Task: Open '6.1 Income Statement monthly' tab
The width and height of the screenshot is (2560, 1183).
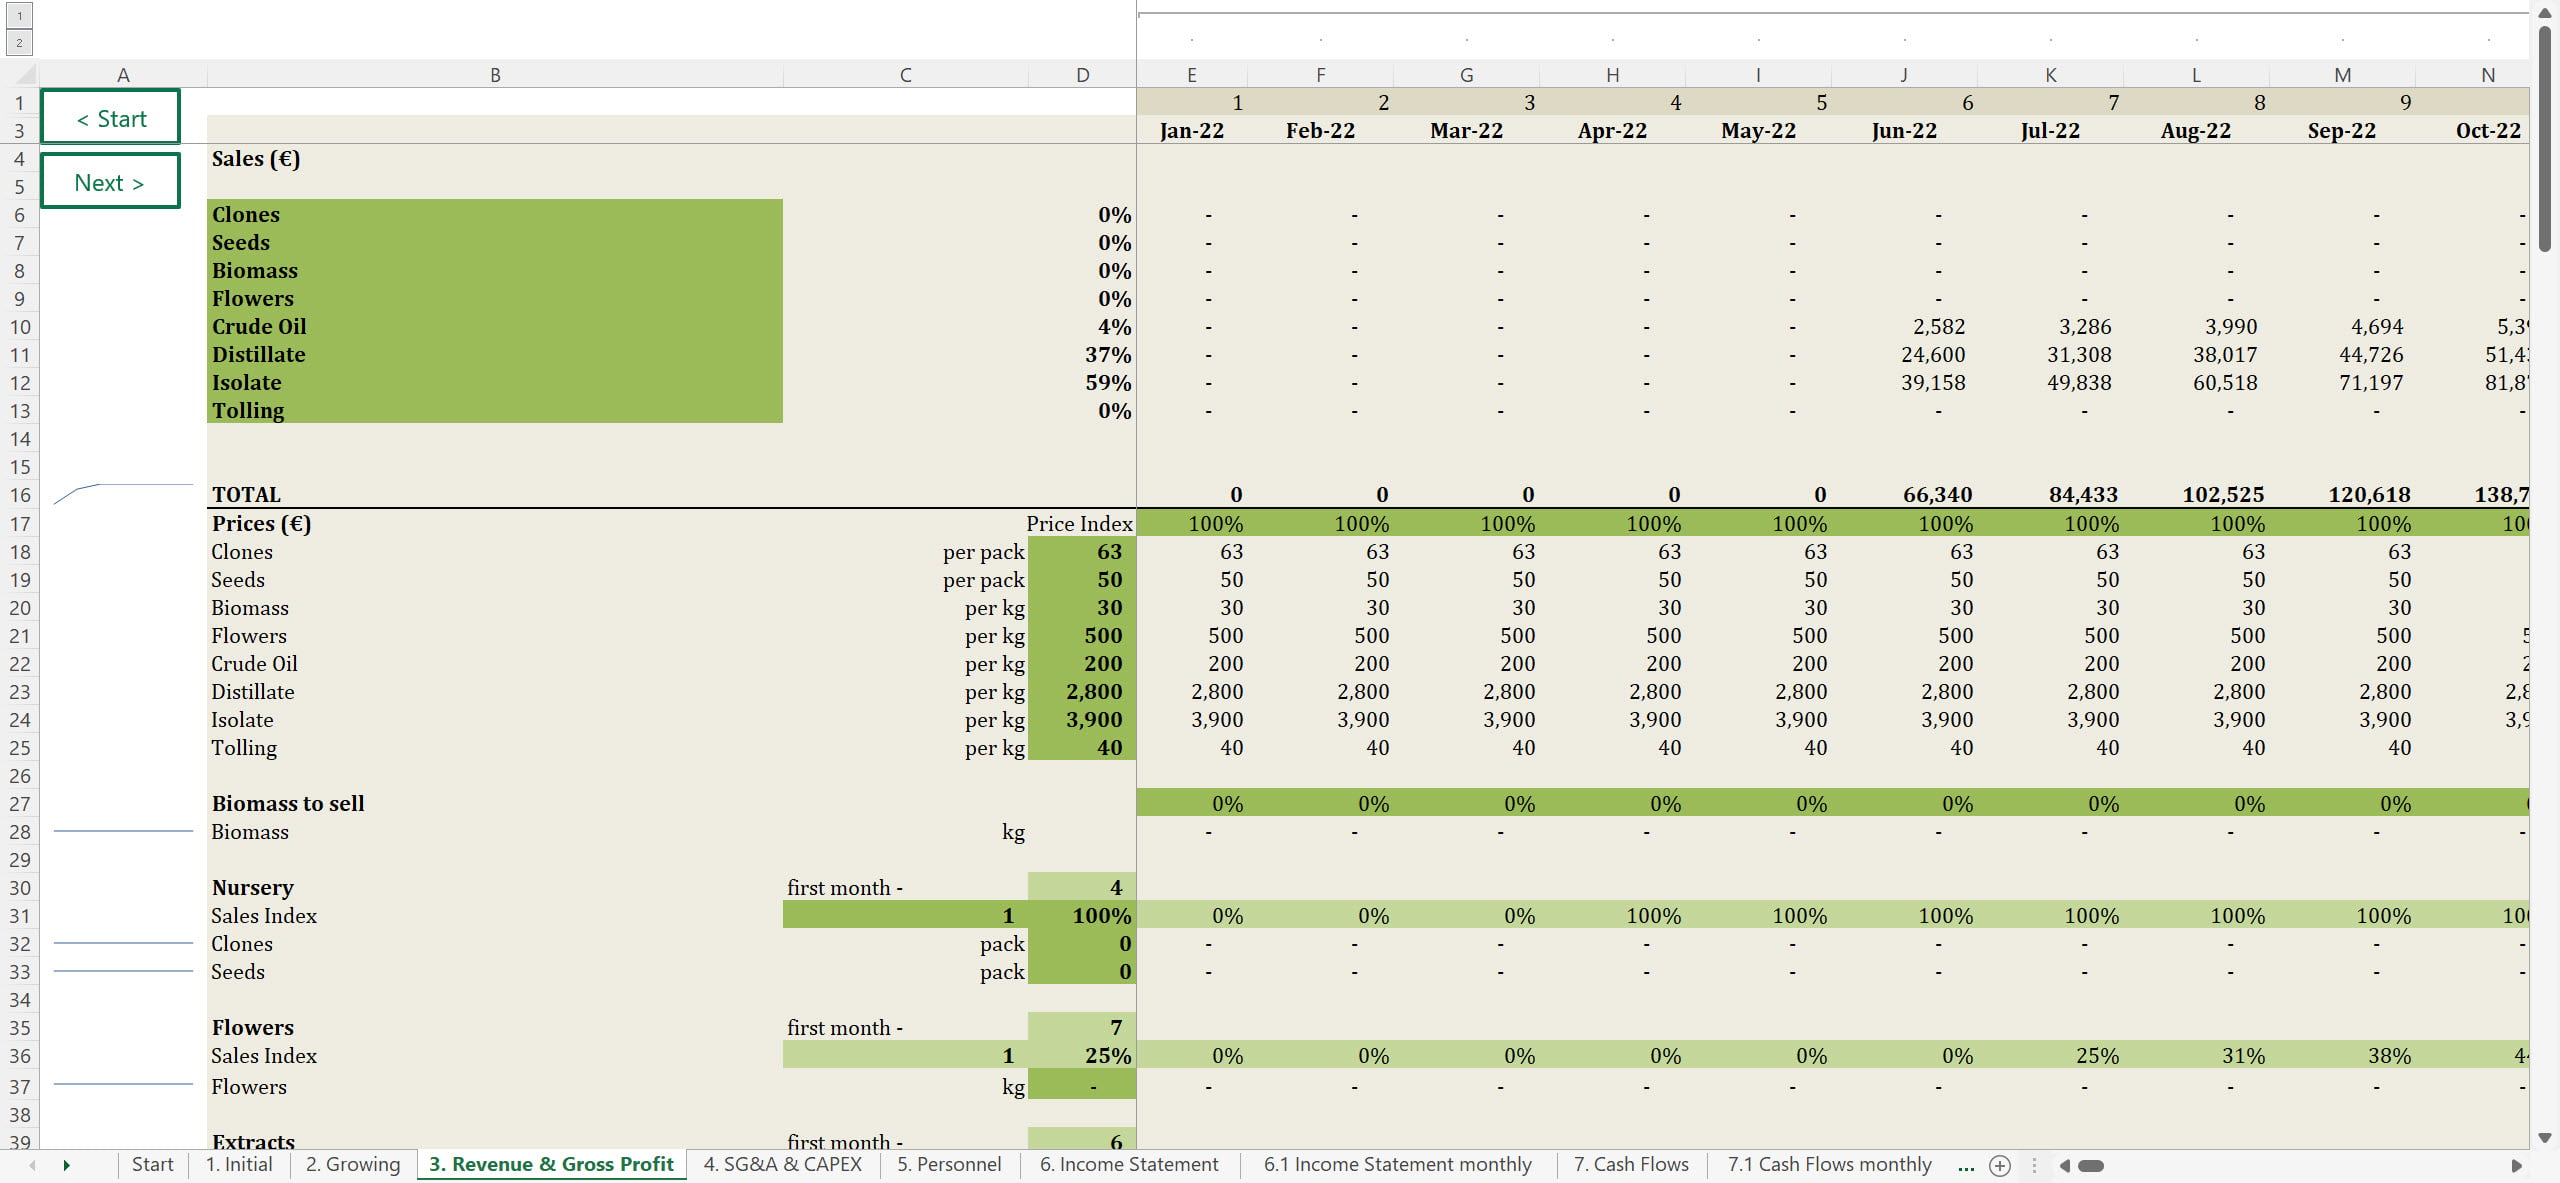Action: (x=1397, y=1164)
